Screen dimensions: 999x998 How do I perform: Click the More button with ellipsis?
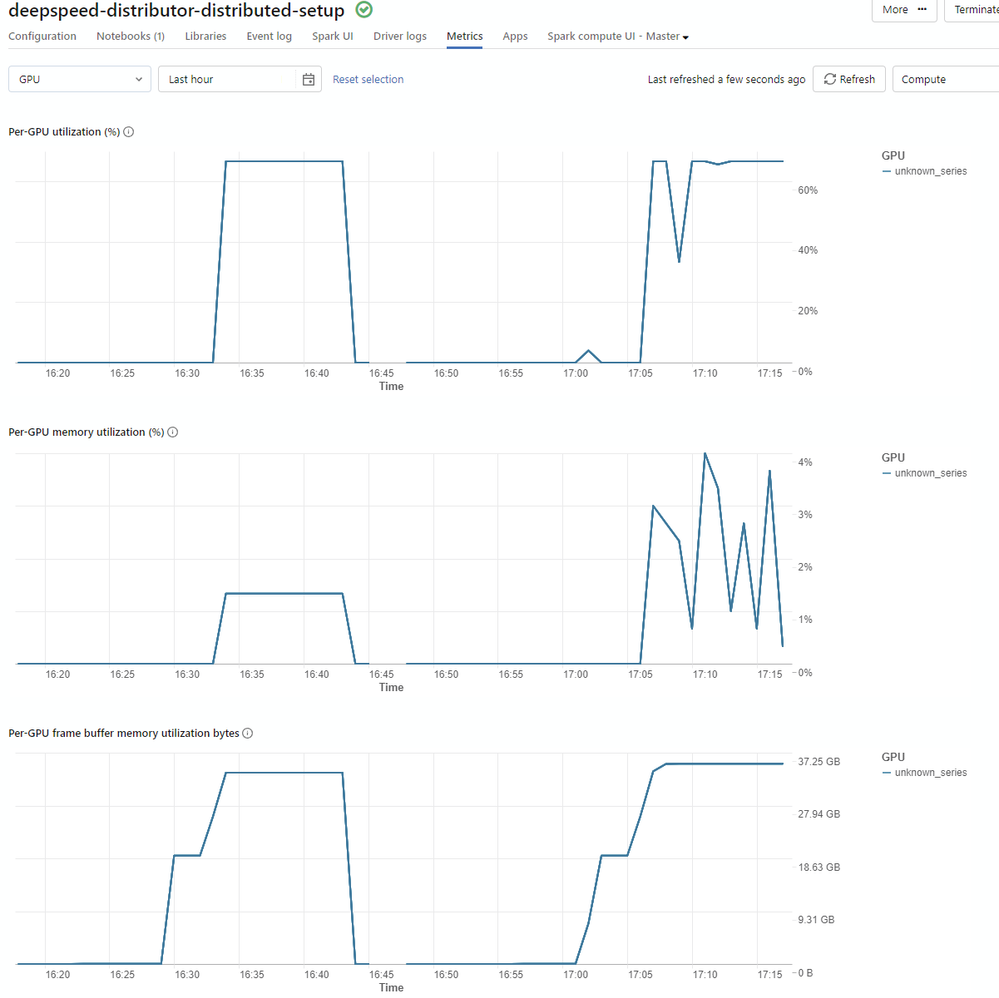(x=905, y=10)
